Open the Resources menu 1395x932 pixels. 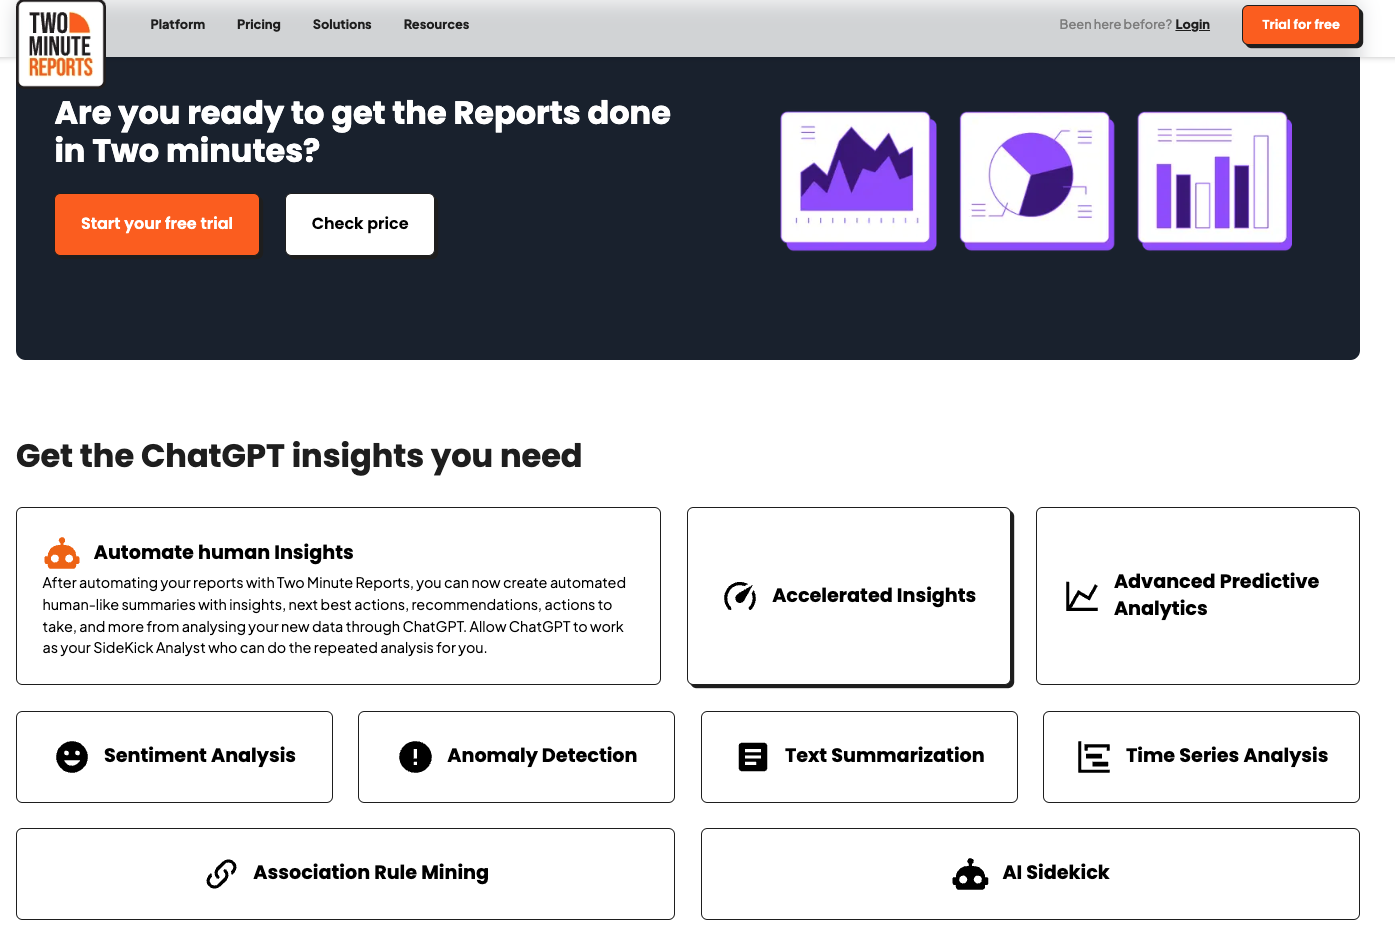pyautogui.click(x=436, y=25)
